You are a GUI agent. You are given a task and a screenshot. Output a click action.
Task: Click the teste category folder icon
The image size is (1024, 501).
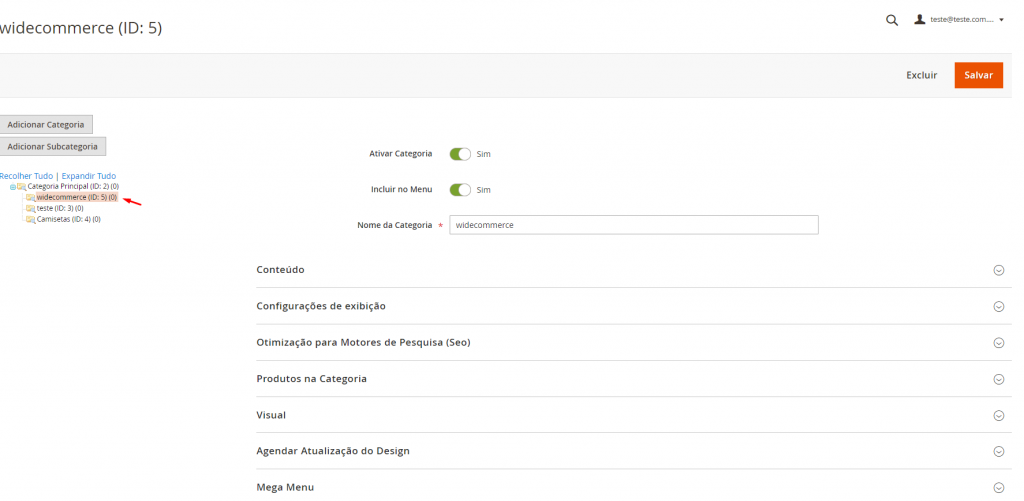click(31, 208)
